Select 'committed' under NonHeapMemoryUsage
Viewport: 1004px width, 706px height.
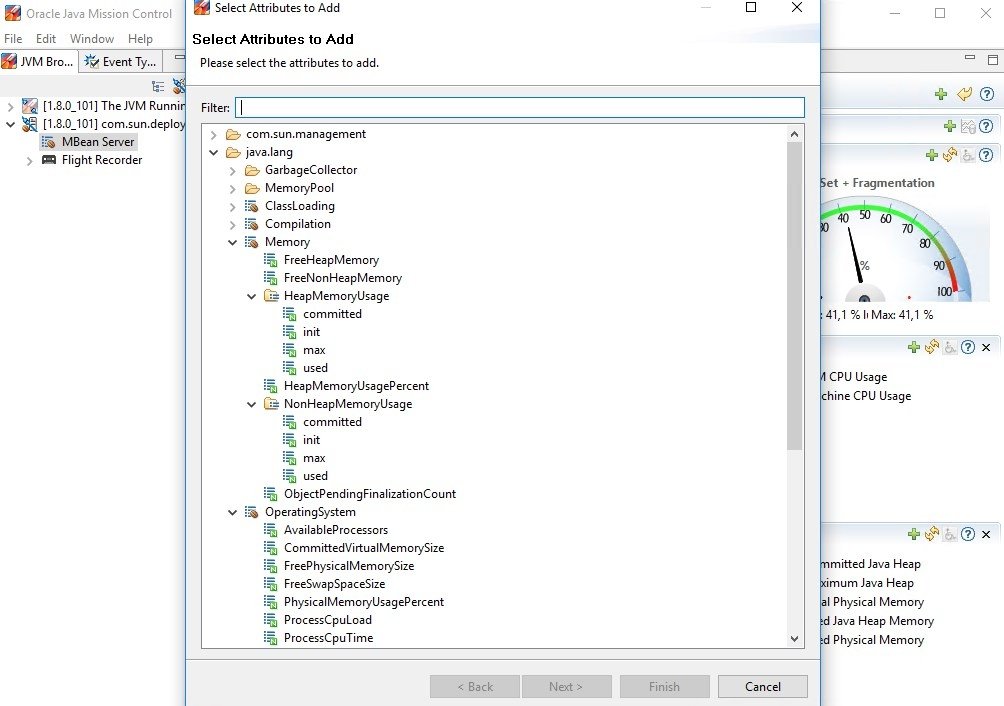tap(332, 422)
